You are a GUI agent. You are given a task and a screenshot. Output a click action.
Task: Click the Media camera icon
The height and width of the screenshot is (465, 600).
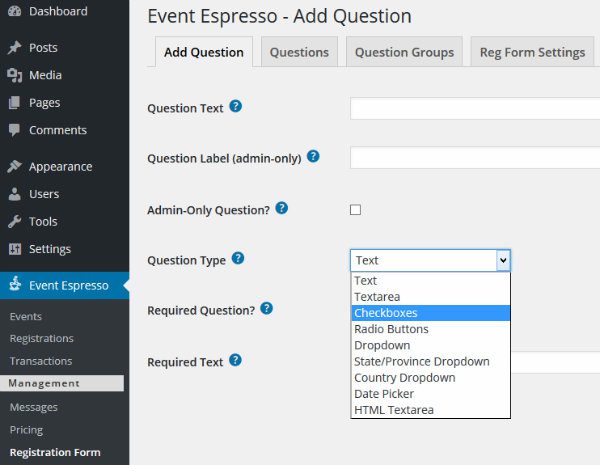click(15, 75)
